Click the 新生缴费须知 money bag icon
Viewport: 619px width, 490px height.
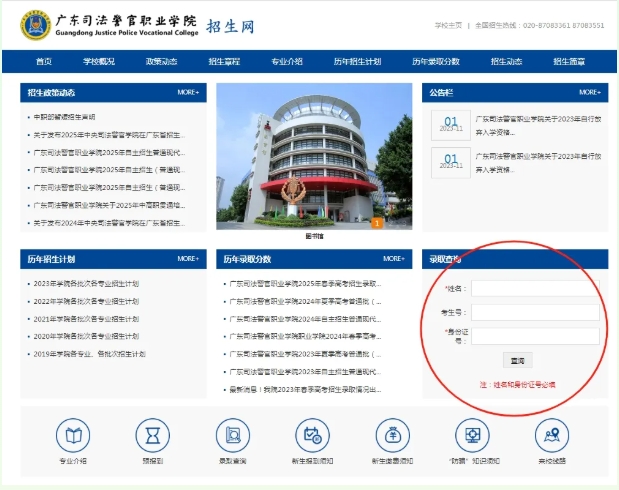point(392,435)
